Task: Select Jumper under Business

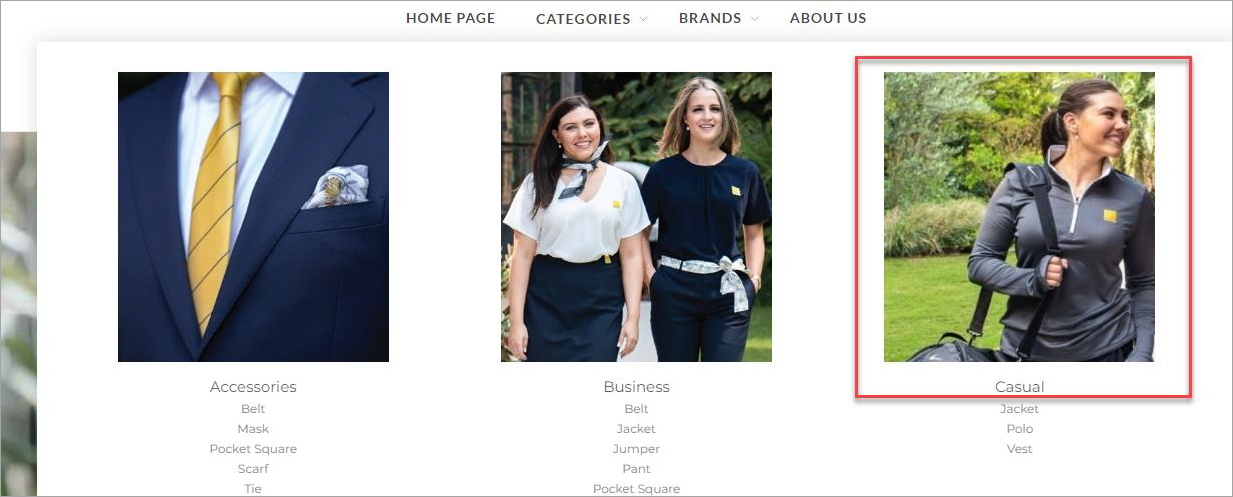Action: point(636,449)
